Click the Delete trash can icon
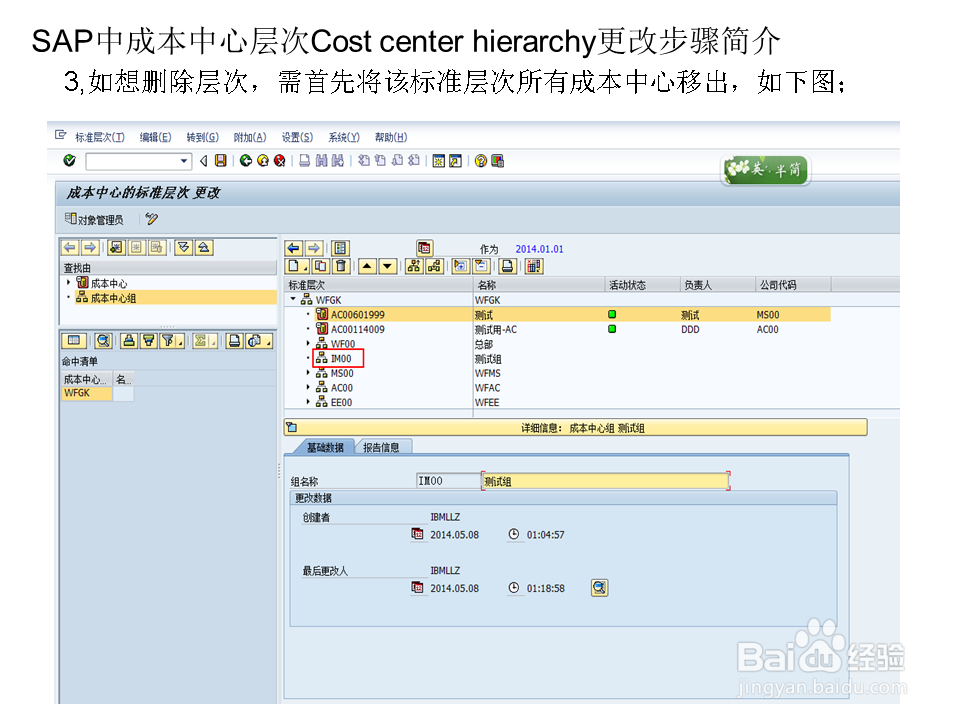The width and height of the screenshot is (960, 720). click(x=341, y=266)
